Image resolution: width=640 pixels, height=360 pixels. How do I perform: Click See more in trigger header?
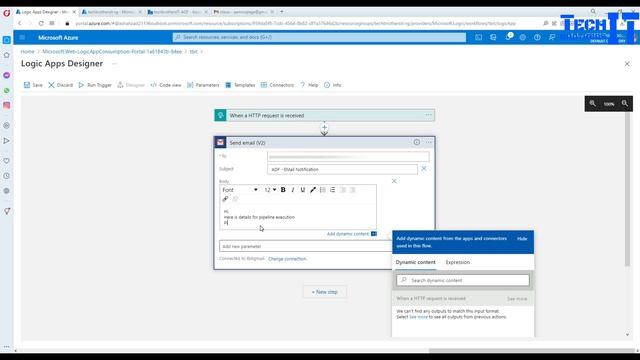click(x=517, y=299)
